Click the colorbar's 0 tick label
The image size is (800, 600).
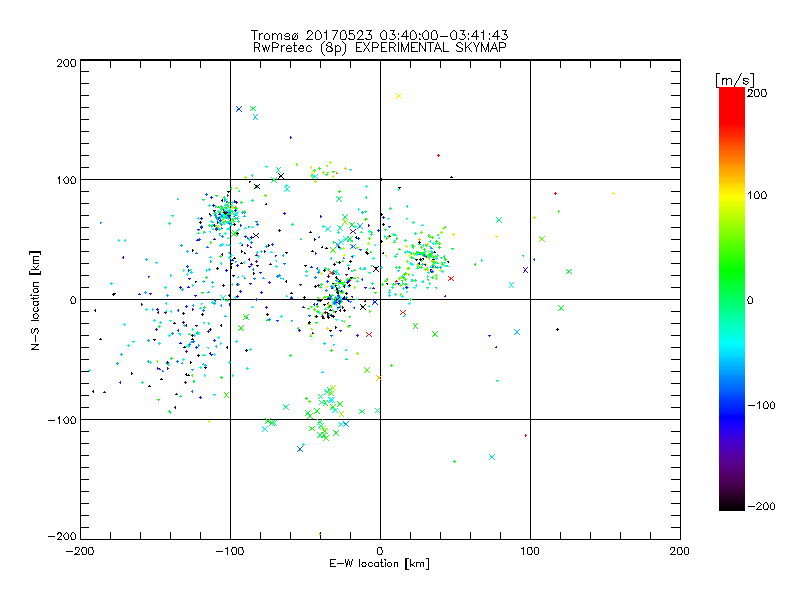(x=750, y=300)
